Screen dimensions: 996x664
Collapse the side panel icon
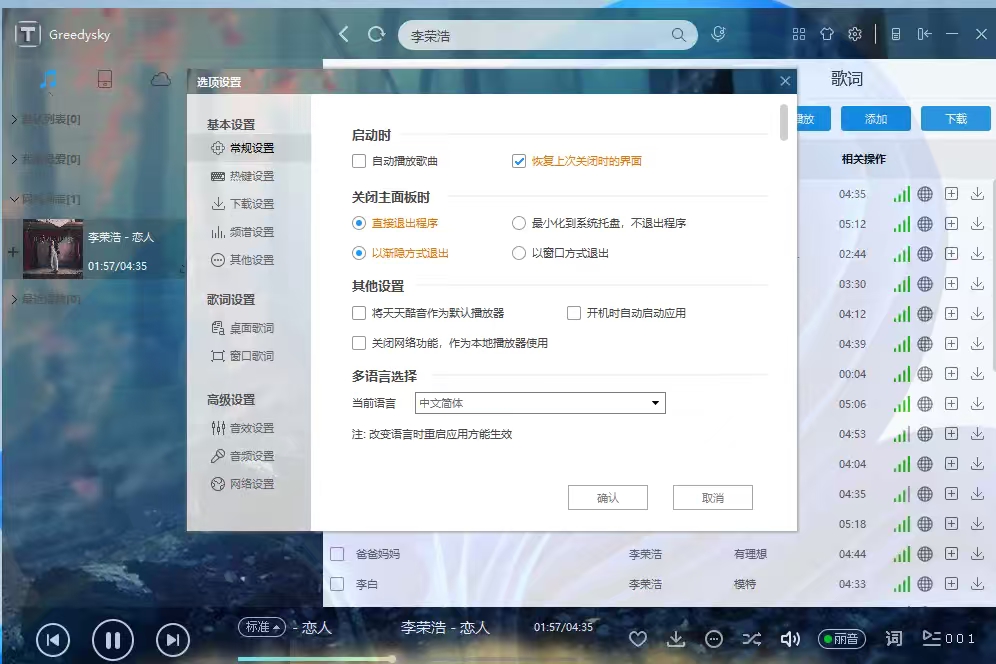point(924,34)
